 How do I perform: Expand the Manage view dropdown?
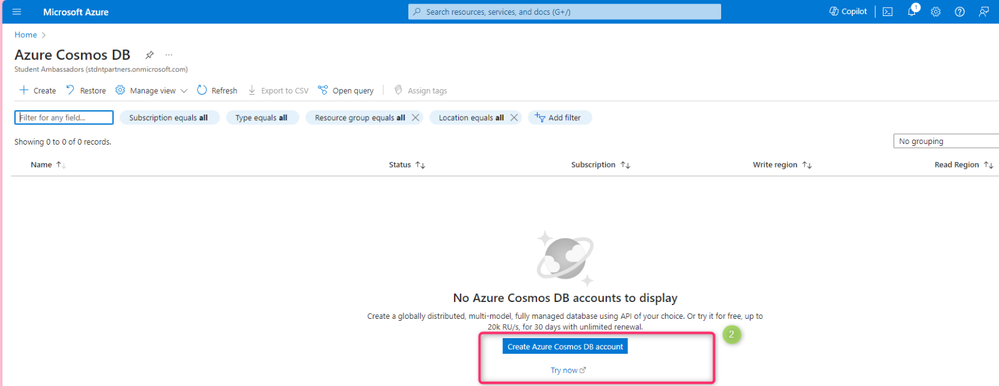pyautogui.click(x=152, y=90)
